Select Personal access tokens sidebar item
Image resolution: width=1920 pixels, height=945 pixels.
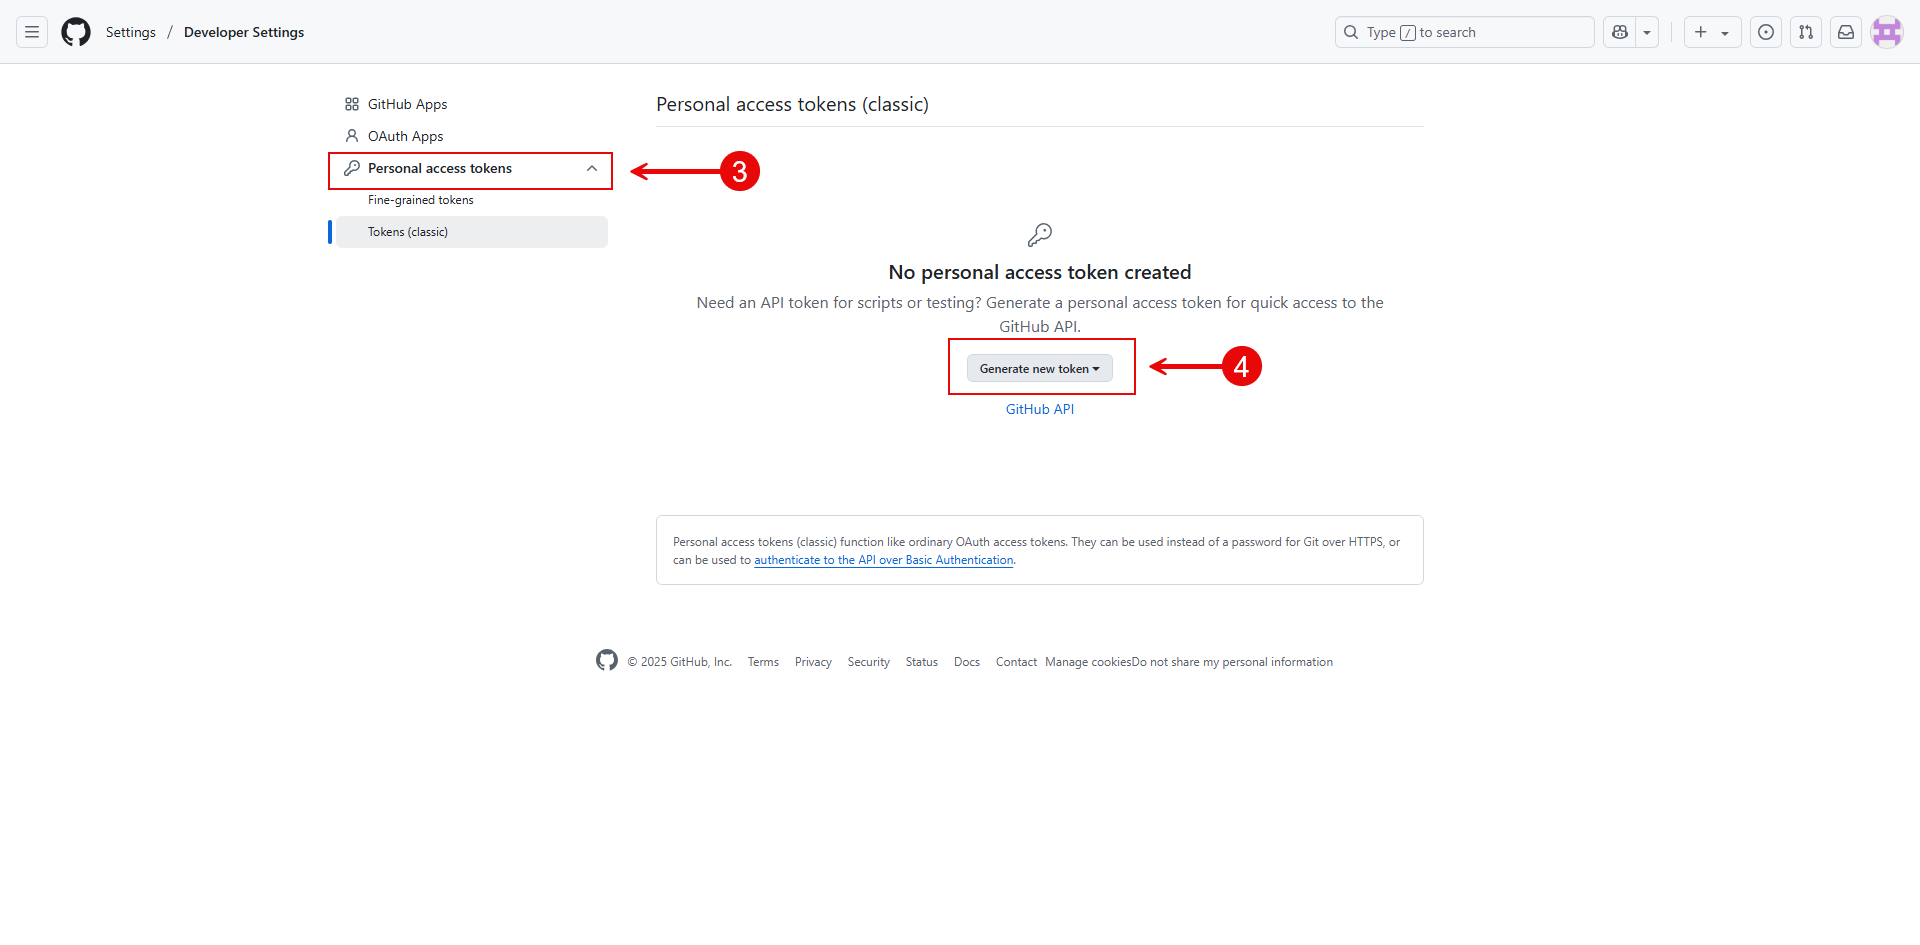pos(470,169)
